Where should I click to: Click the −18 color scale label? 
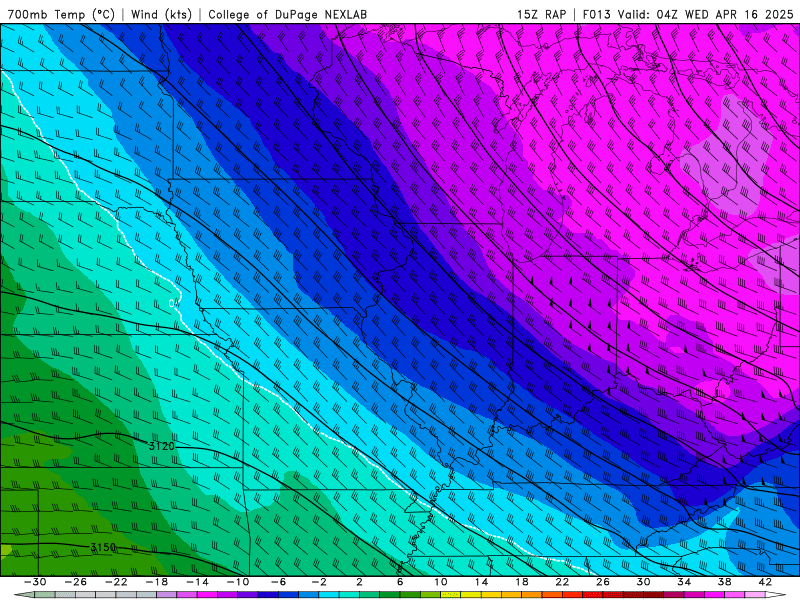click(157, 582)
